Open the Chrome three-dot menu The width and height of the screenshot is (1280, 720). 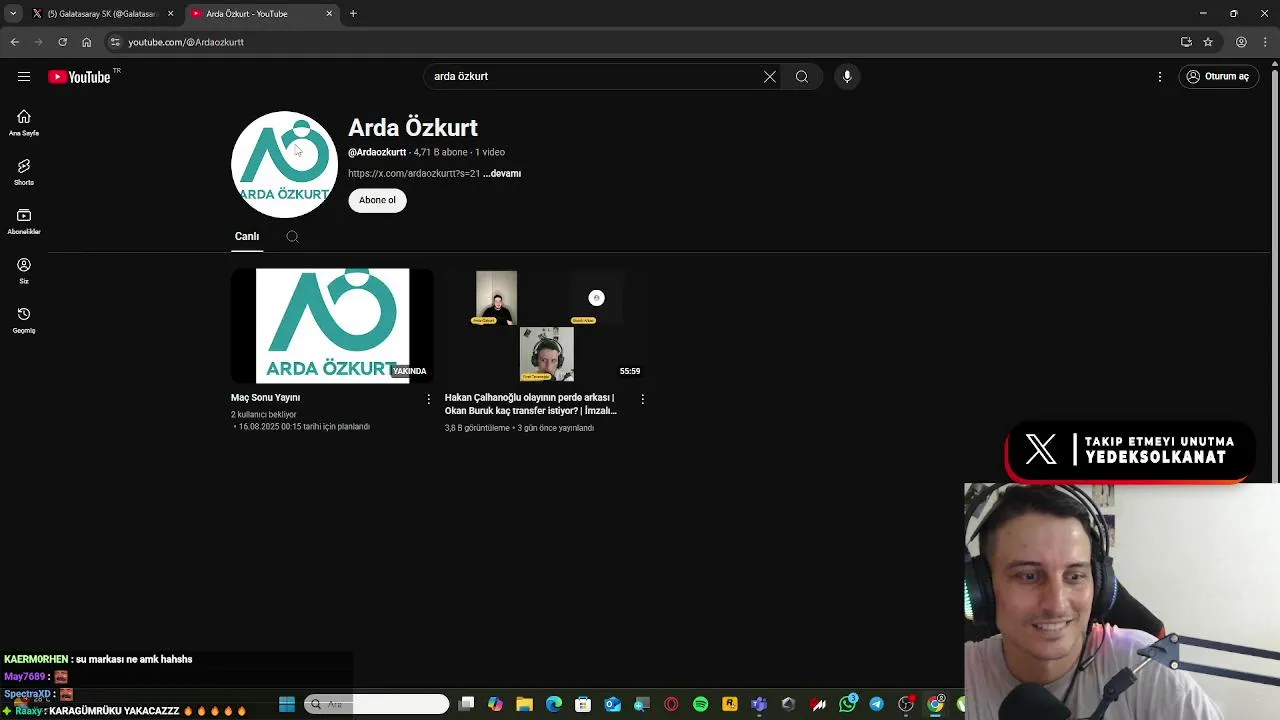coord(1265,42)
